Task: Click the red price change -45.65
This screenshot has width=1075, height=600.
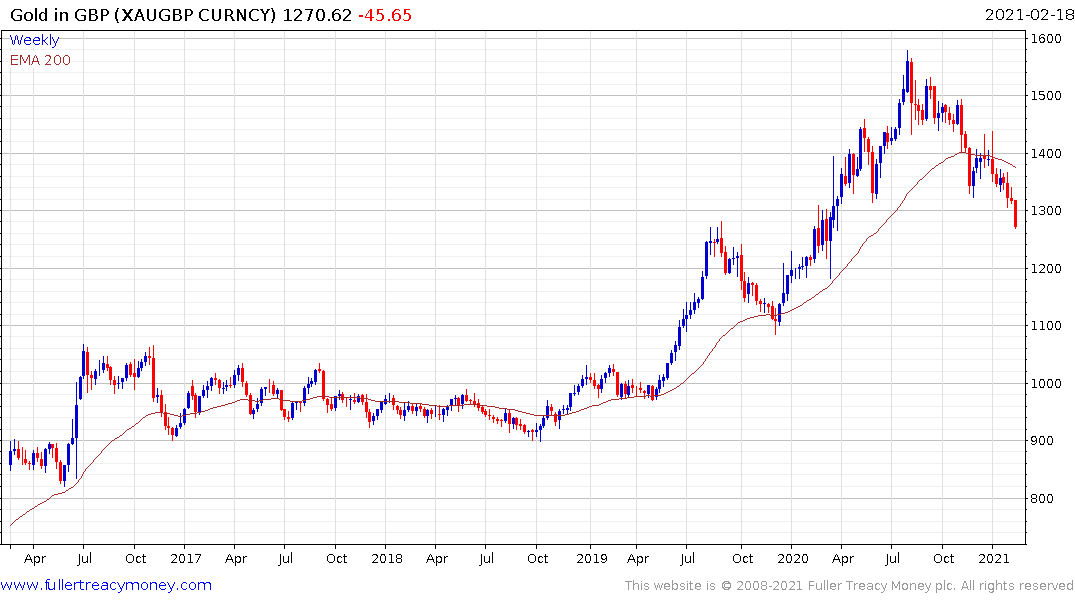Action: click(x=385, y=14)
